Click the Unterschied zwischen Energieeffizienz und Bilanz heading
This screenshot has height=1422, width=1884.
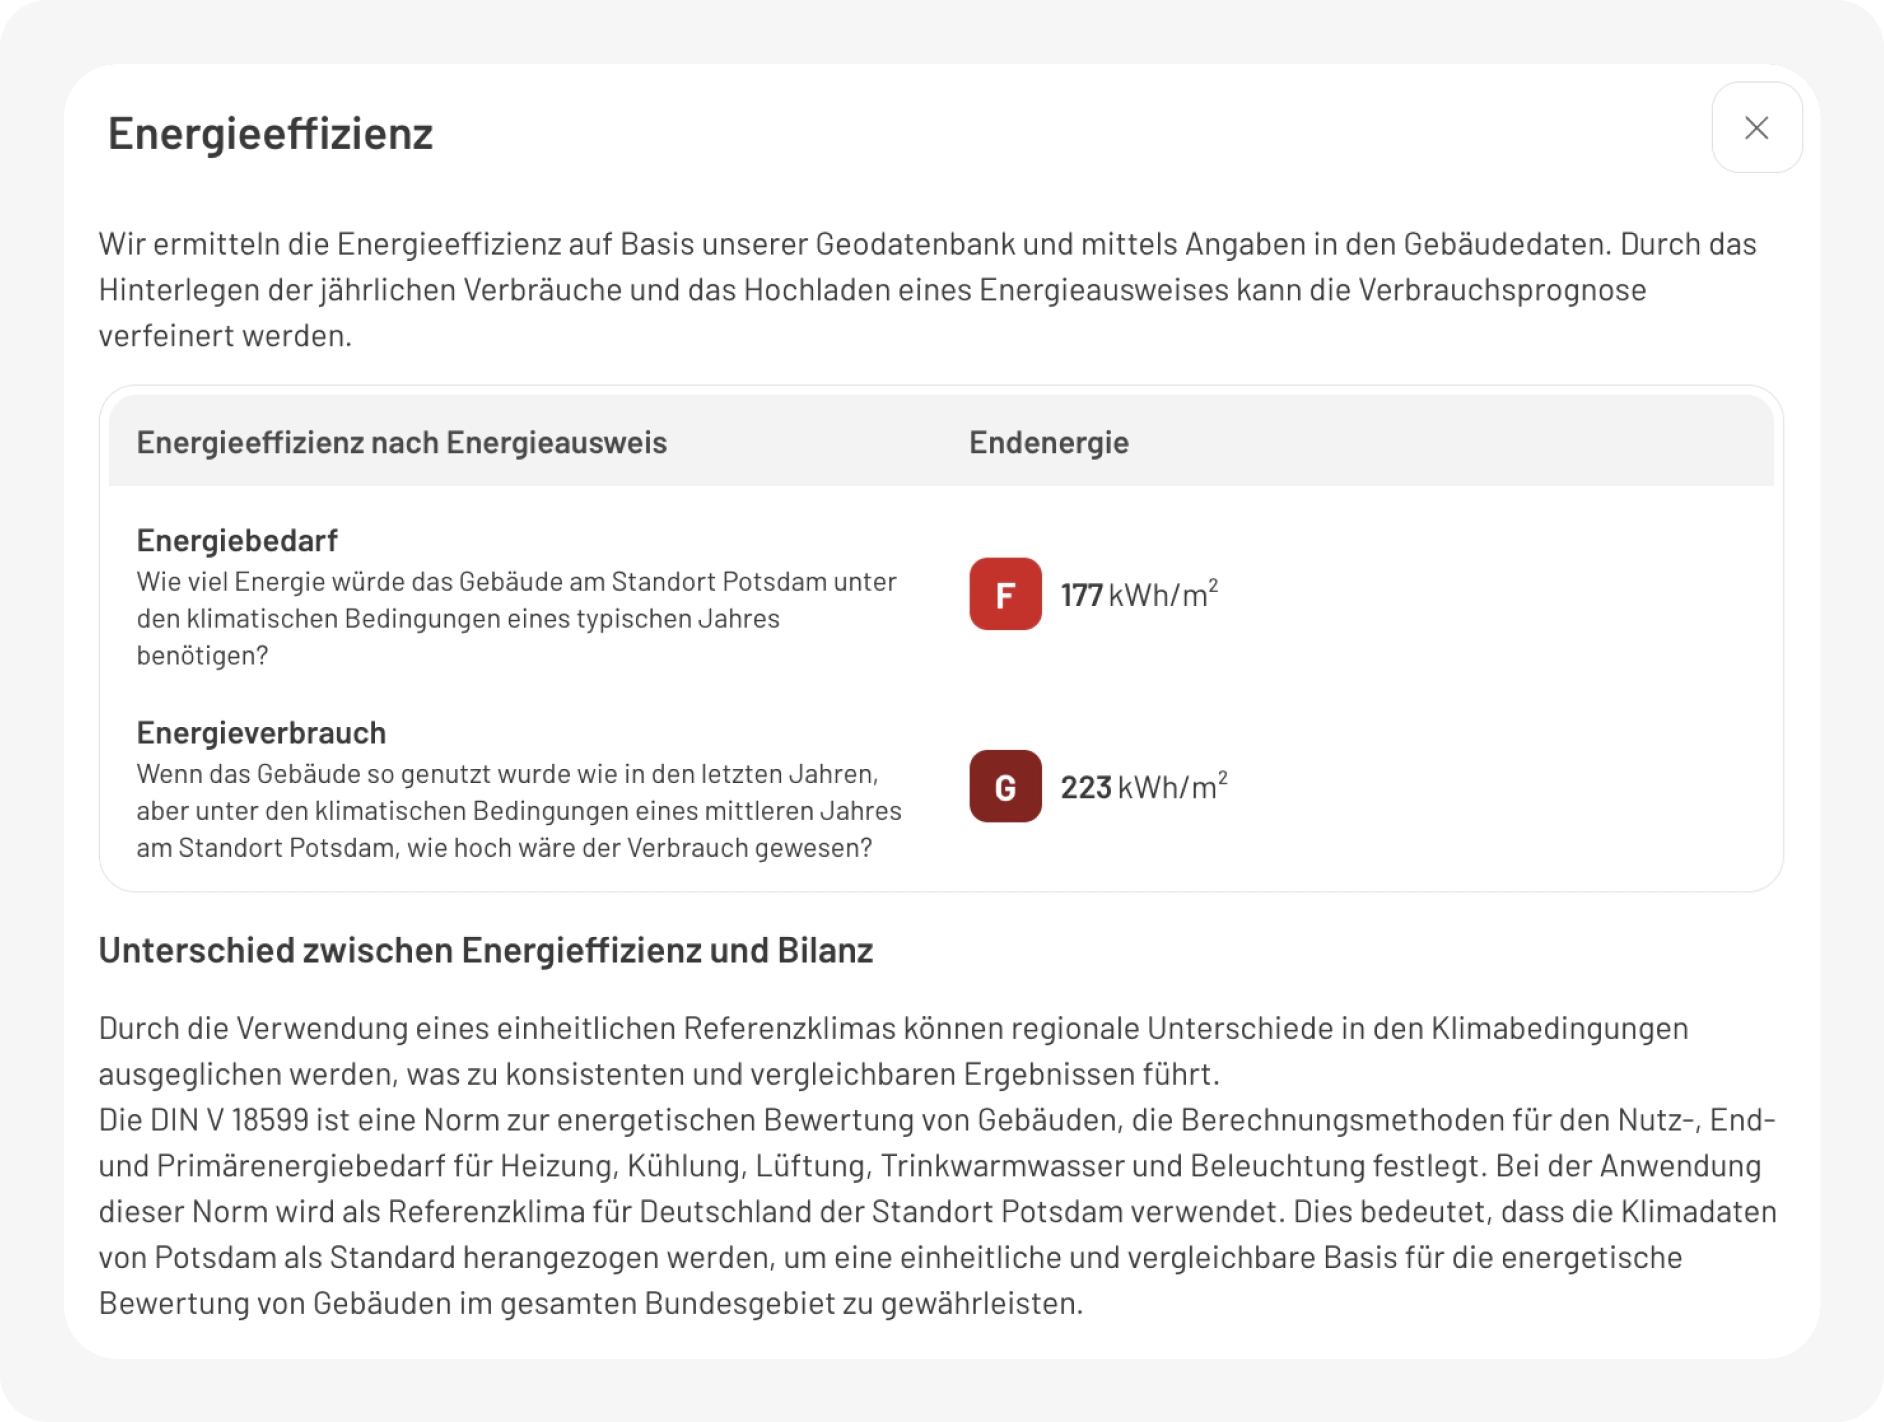coord(486,950)
